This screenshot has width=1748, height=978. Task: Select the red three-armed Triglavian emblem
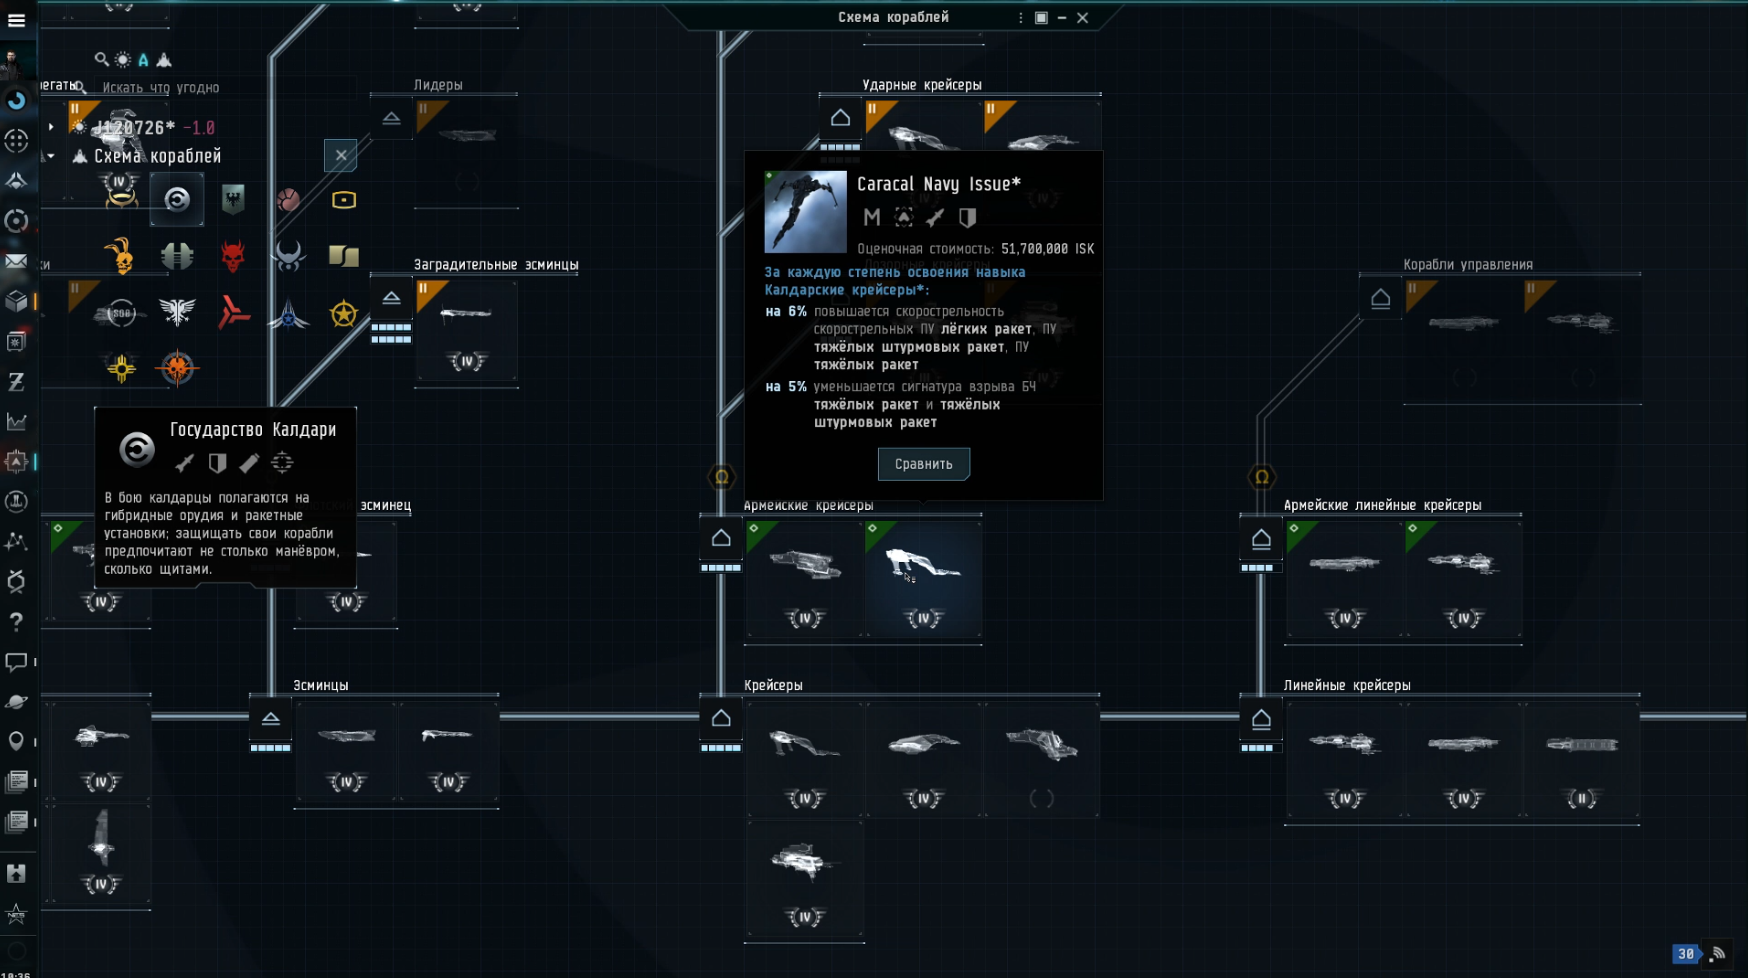pos(233,313)
